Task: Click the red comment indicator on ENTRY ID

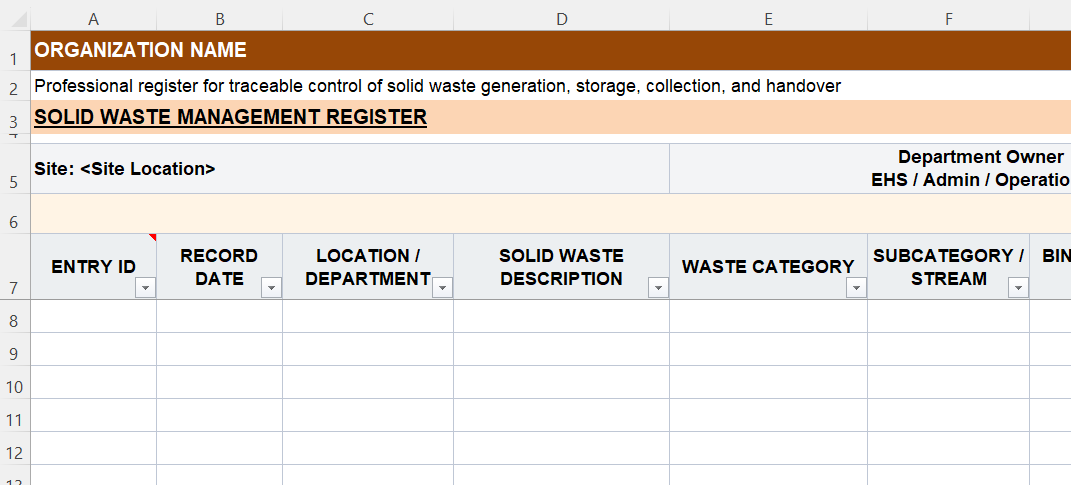Action: 153,238
